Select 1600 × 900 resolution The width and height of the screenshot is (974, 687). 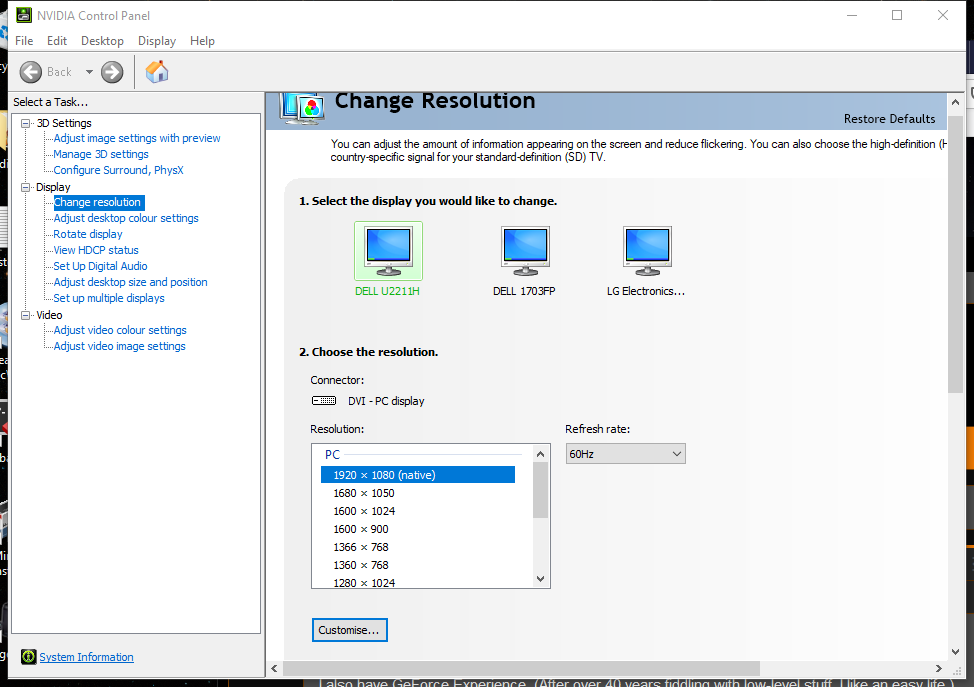[361, 529]
